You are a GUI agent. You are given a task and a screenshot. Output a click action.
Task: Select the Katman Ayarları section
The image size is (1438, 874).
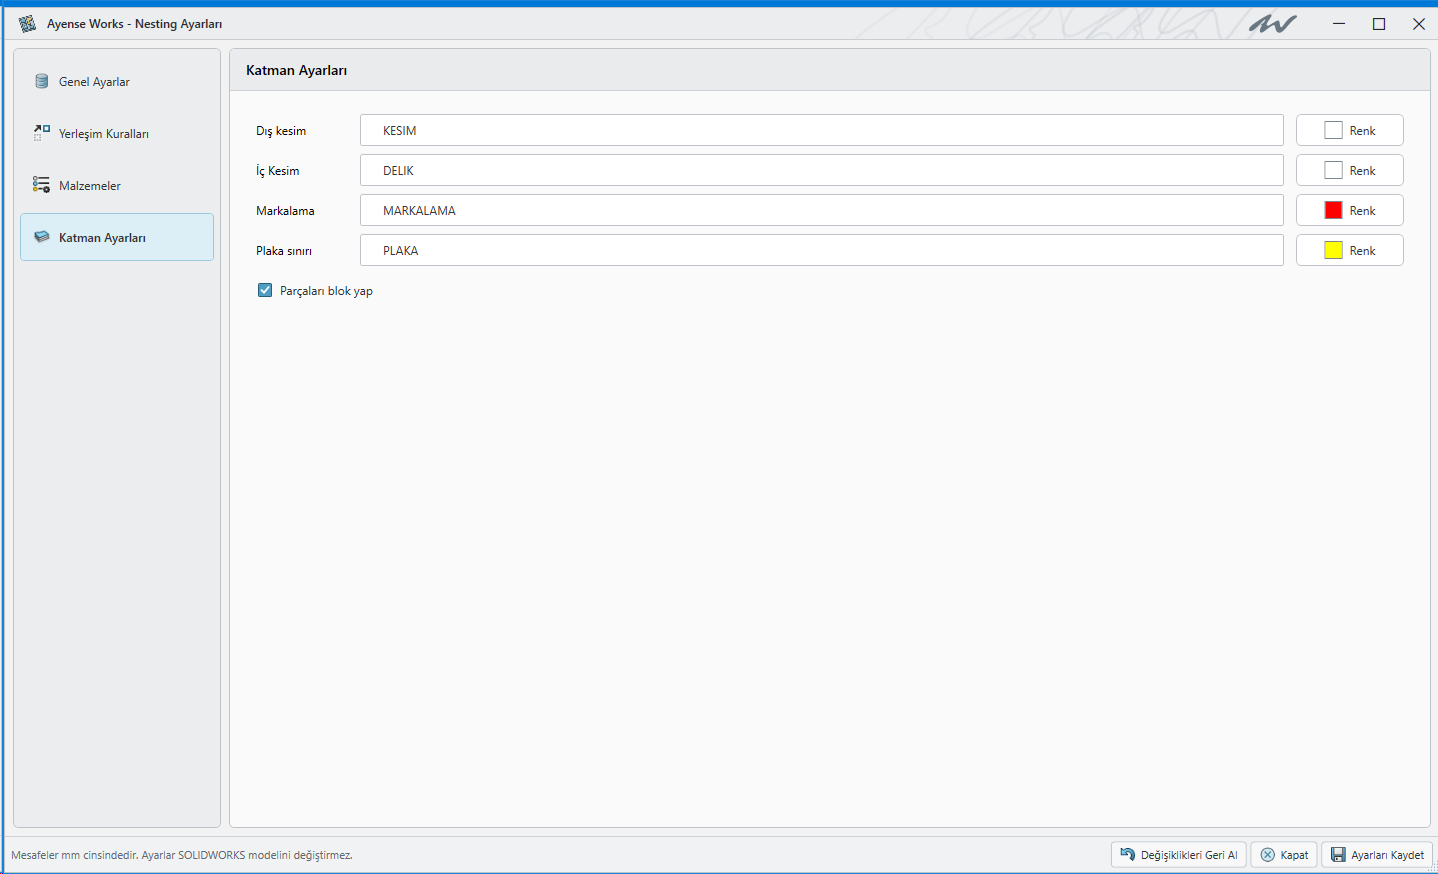117,237
